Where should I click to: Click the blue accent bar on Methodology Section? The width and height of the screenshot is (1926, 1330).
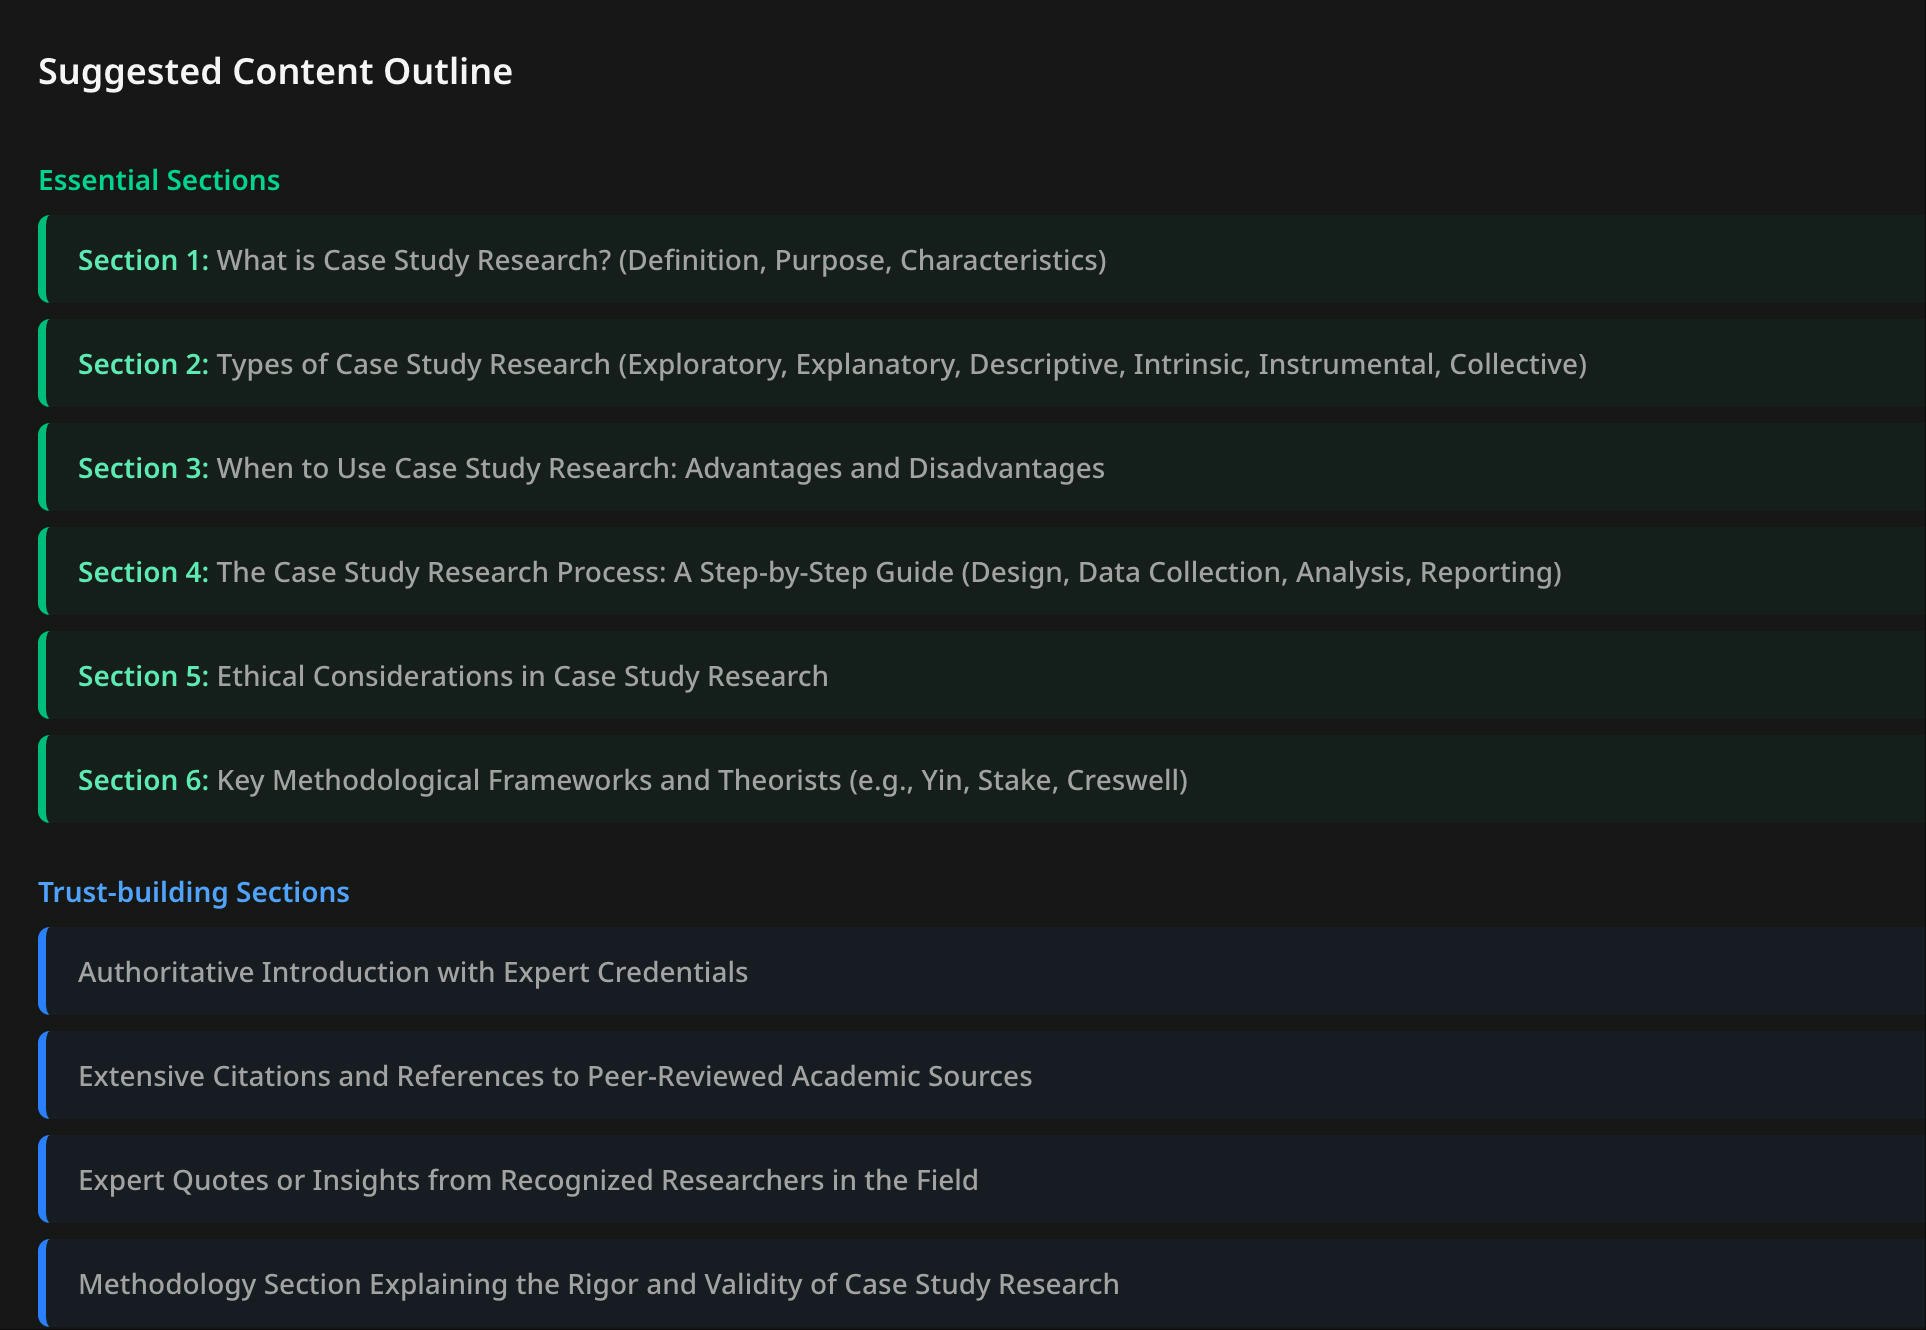pyautogui.click(x=43, y=1284)
